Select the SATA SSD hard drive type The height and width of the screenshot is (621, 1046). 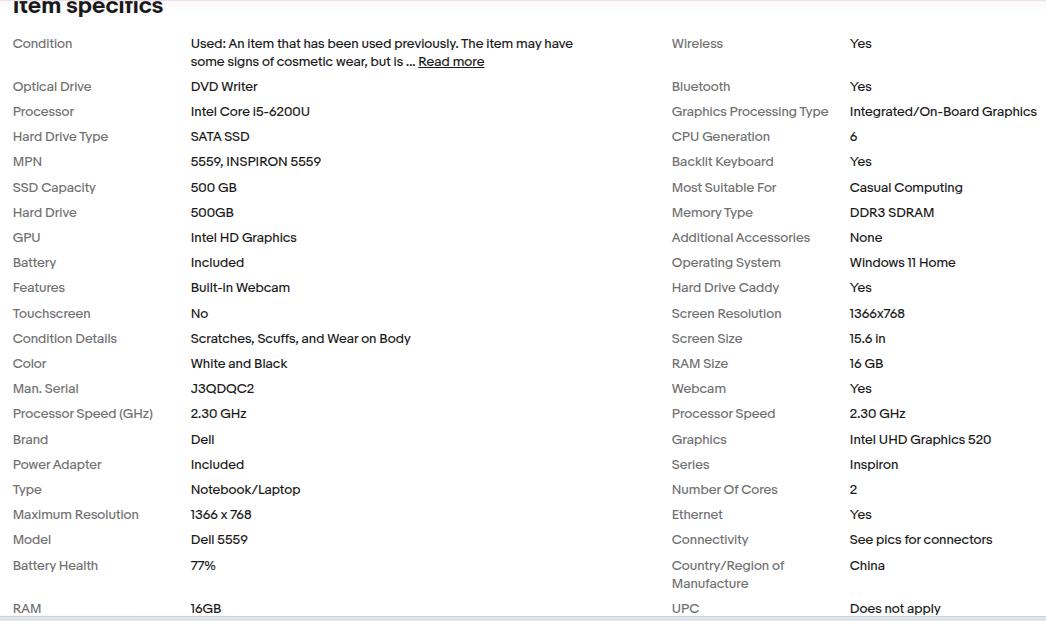click(220, 137)
